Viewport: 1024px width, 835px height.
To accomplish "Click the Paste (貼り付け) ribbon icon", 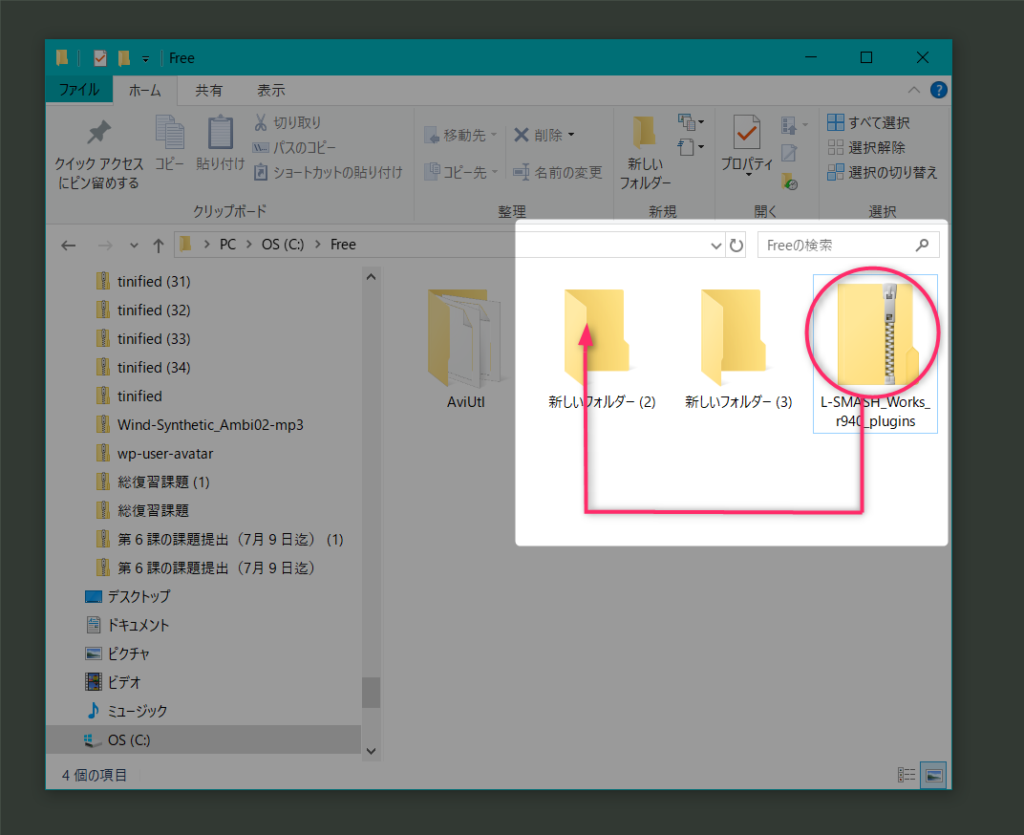I will point(220,132).
